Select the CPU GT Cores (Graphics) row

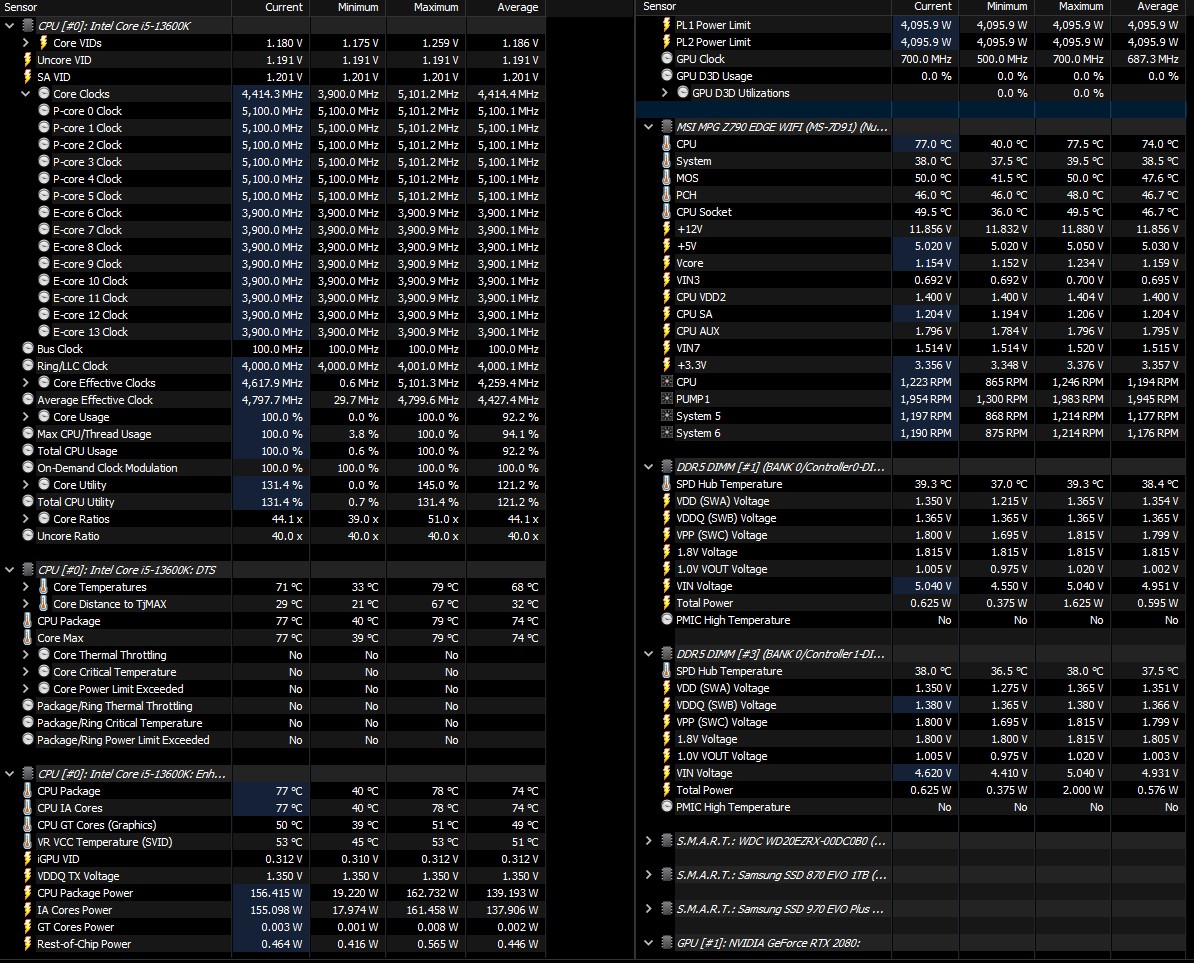pyautogui.click(x=273, y=824)
